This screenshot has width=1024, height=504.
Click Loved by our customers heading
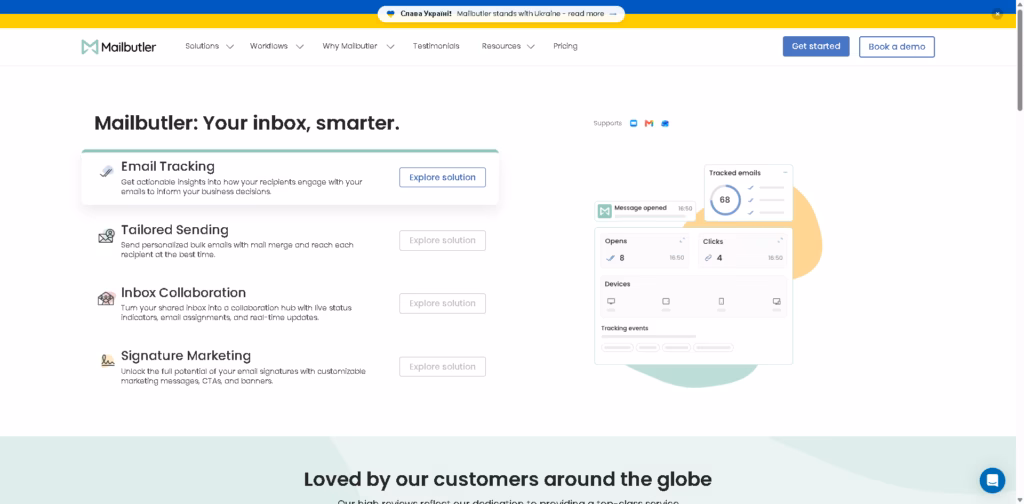pyautogui.click(x=507, y=479)
